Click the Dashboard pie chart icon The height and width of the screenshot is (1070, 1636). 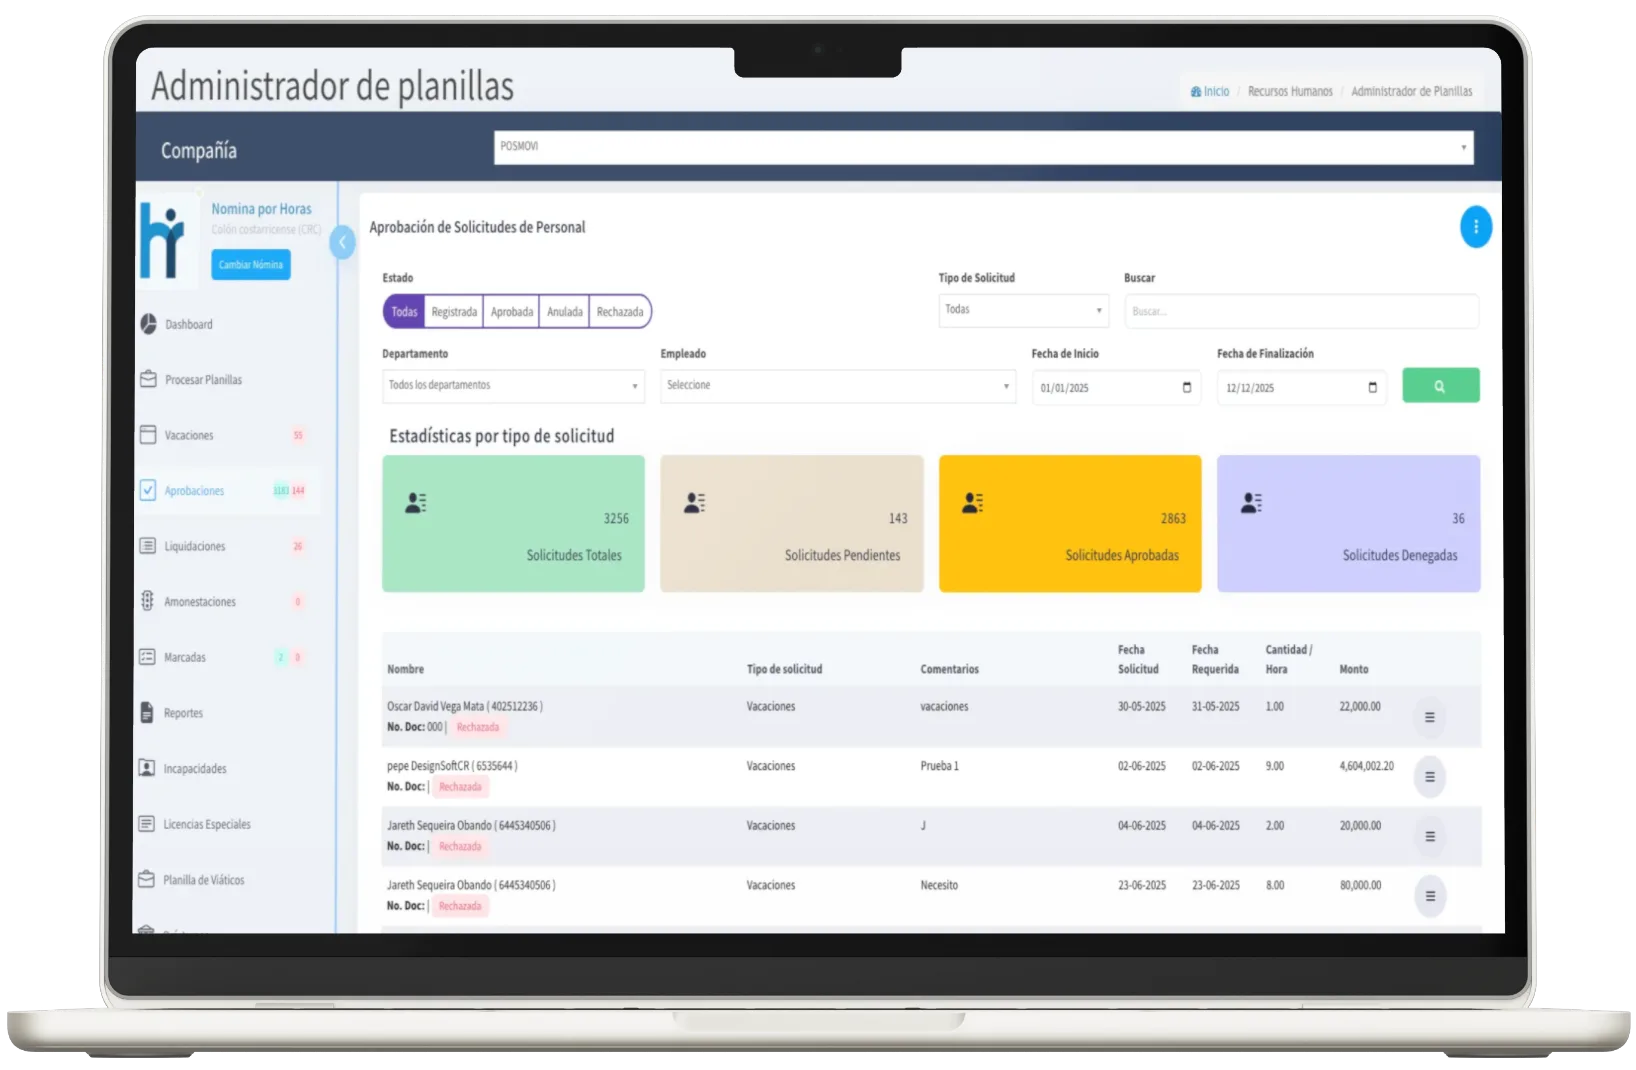pos(148,324)
